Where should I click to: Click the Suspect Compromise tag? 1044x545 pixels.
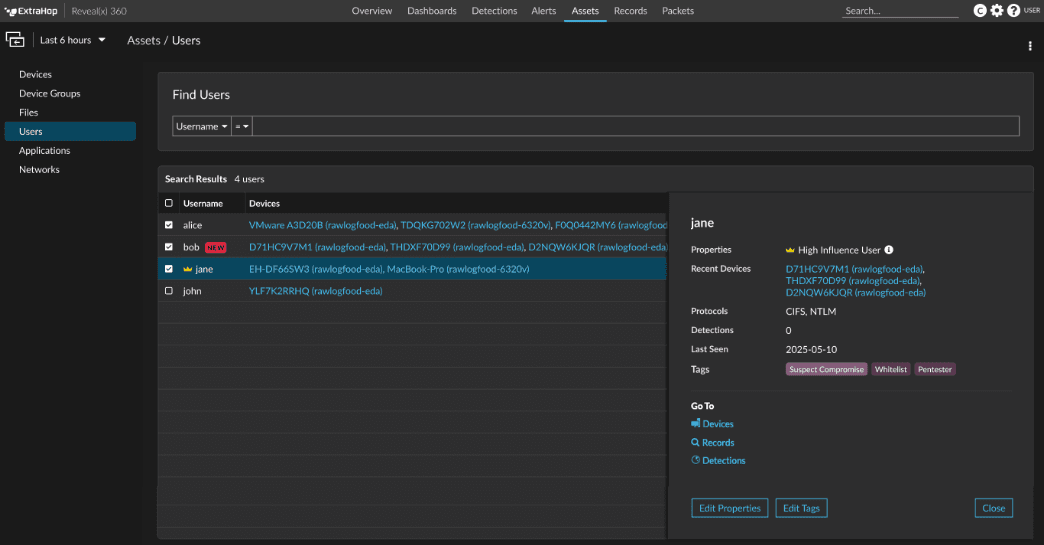(826, 369)
